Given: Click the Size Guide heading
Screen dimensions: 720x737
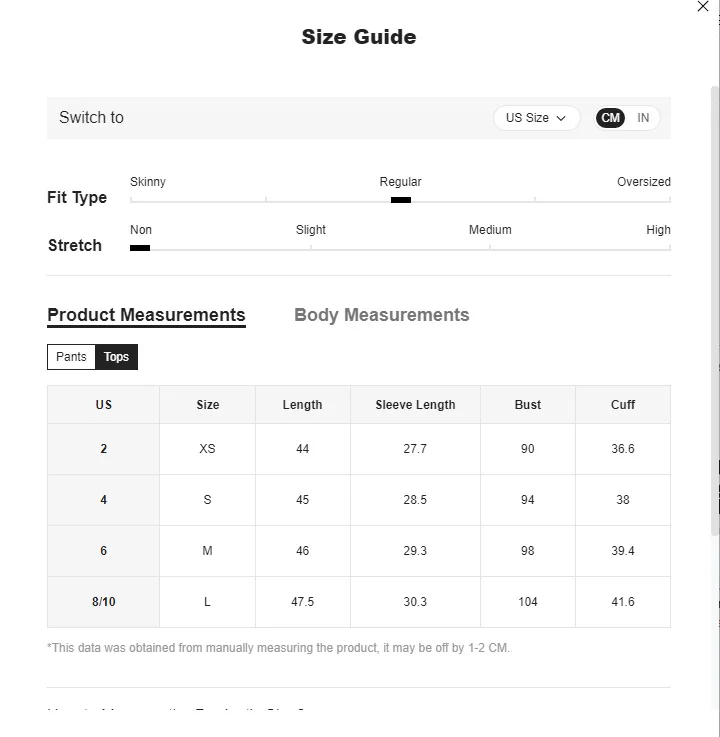Looking at the screenshot, I should pos(359,37).
